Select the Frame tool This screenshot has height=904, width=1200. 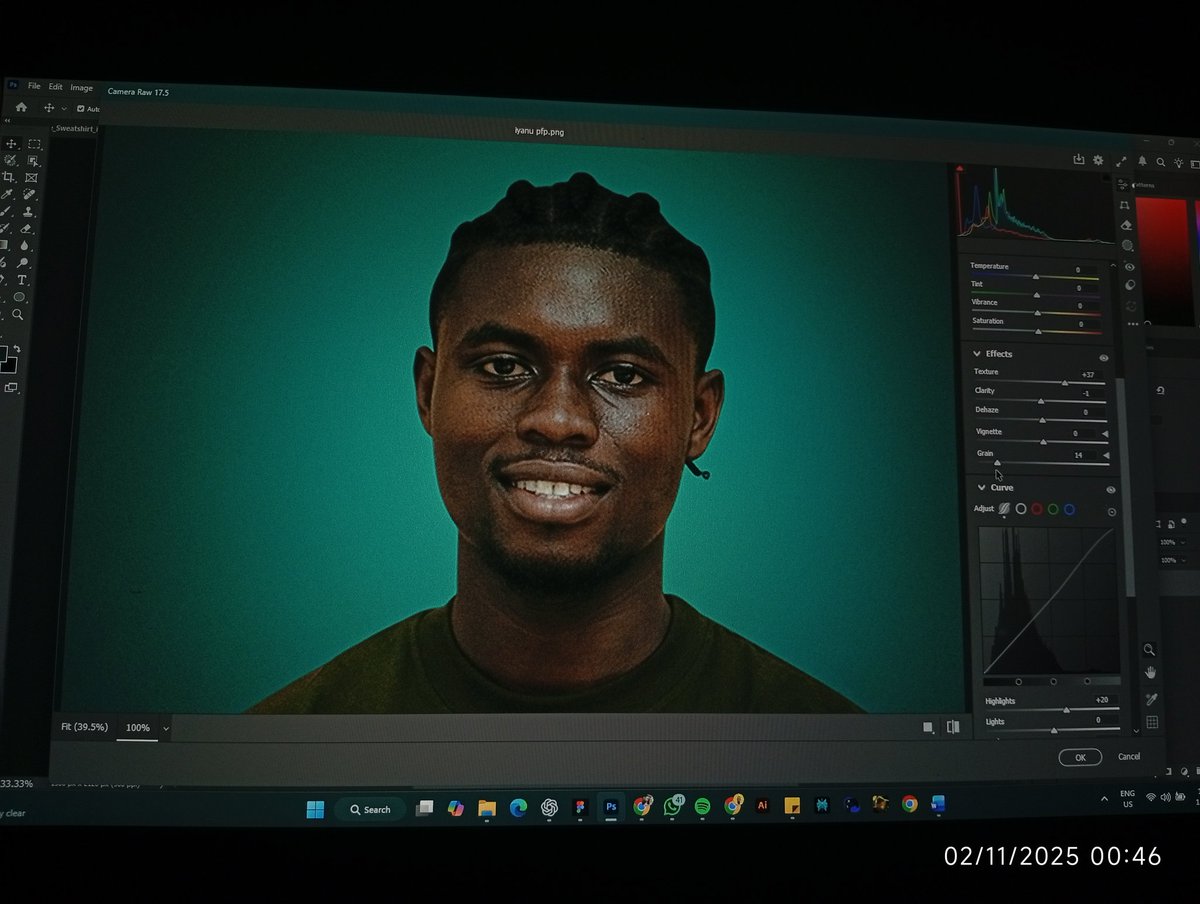coord(31,178)
